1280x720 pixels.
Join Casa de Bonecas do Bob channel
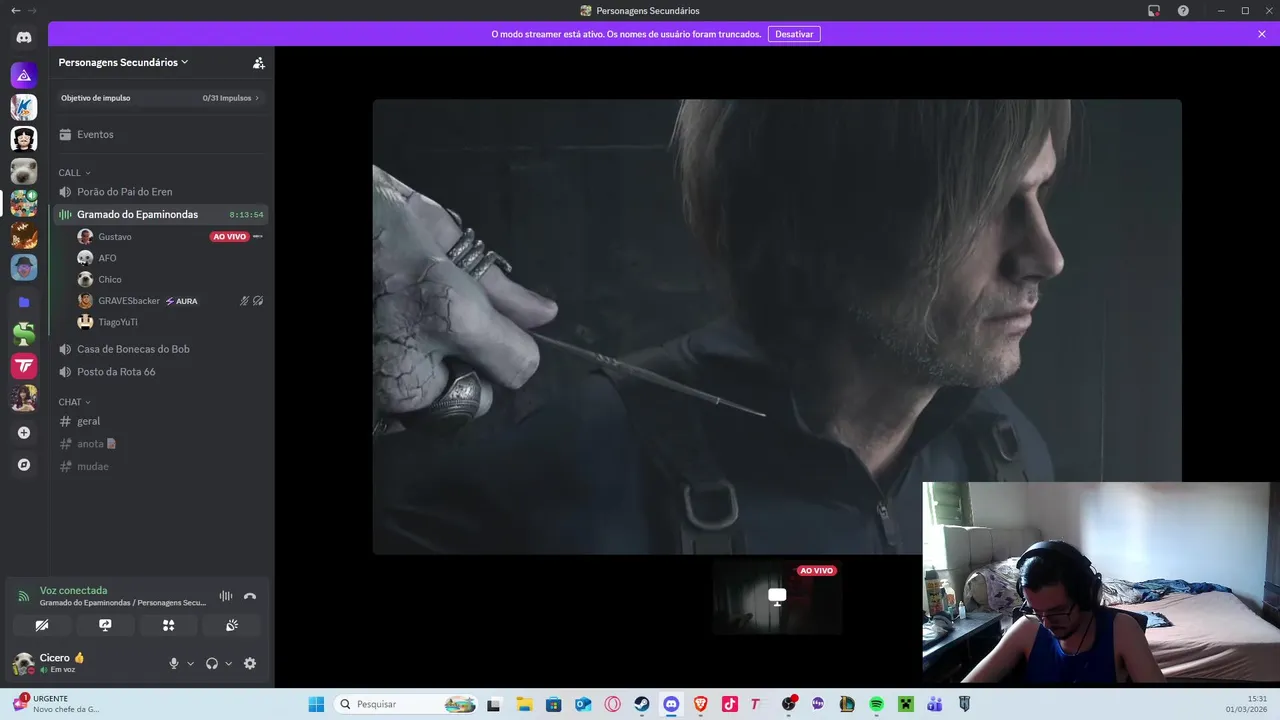(x=160, y=349)
